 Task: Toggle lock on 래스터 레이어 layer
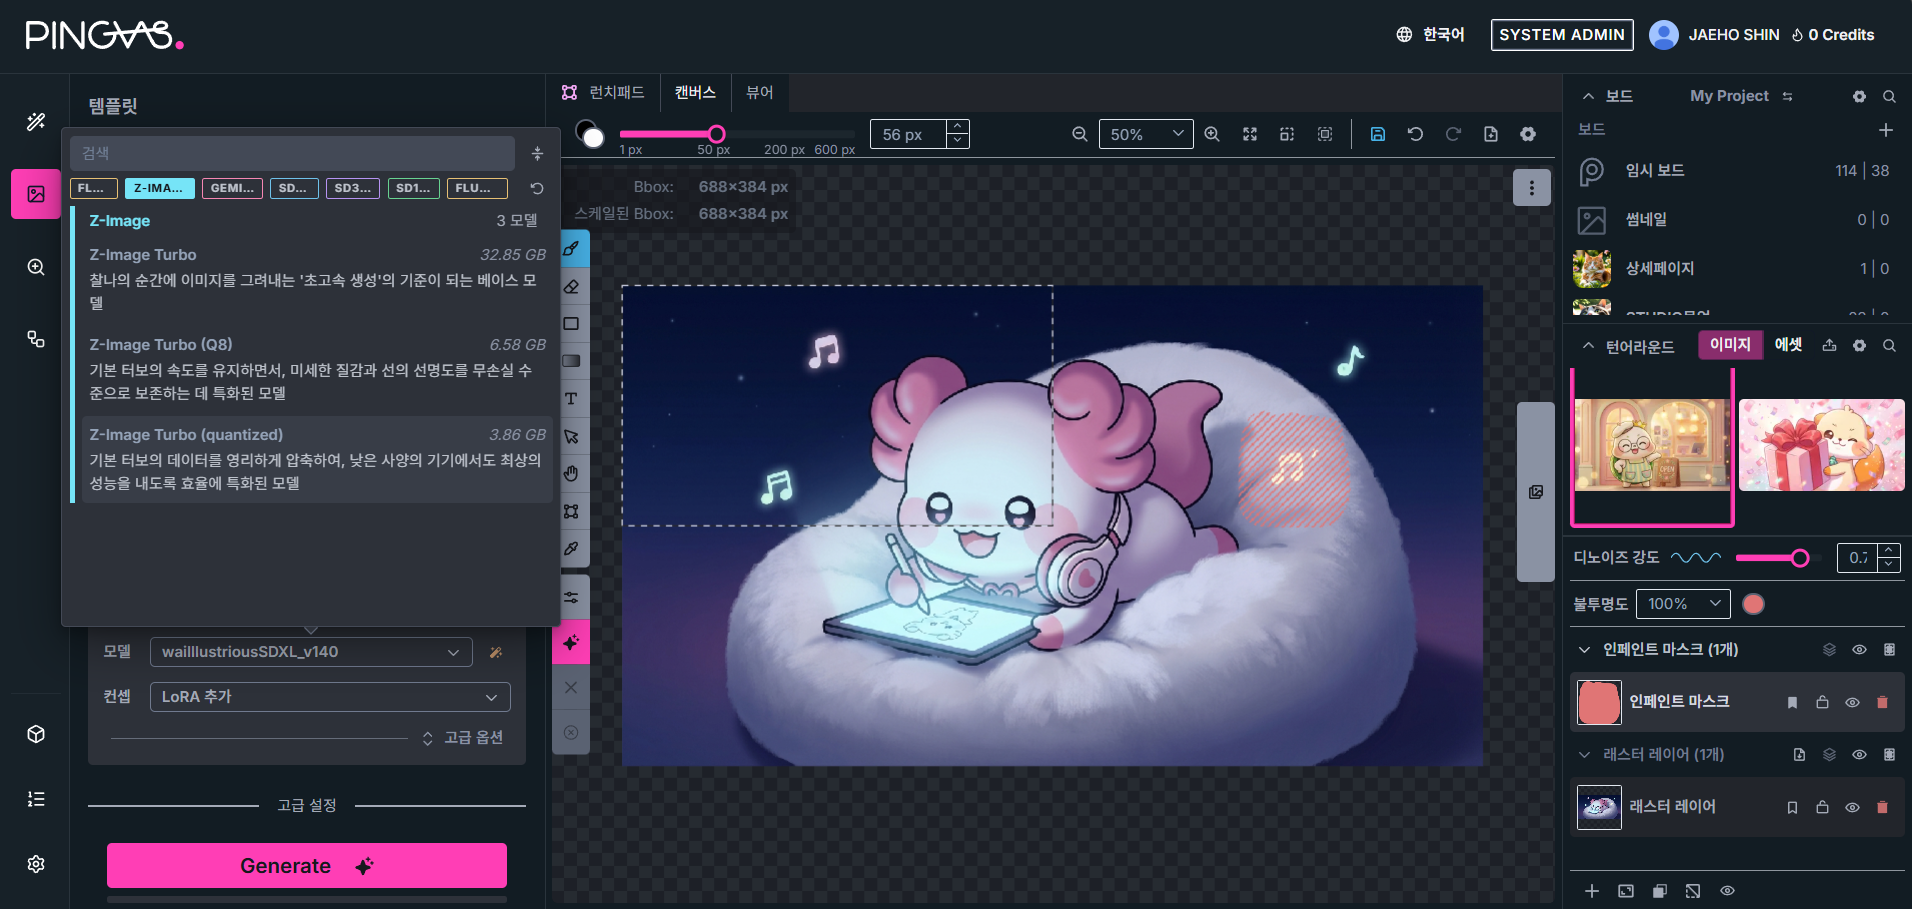pos(1822,807)
